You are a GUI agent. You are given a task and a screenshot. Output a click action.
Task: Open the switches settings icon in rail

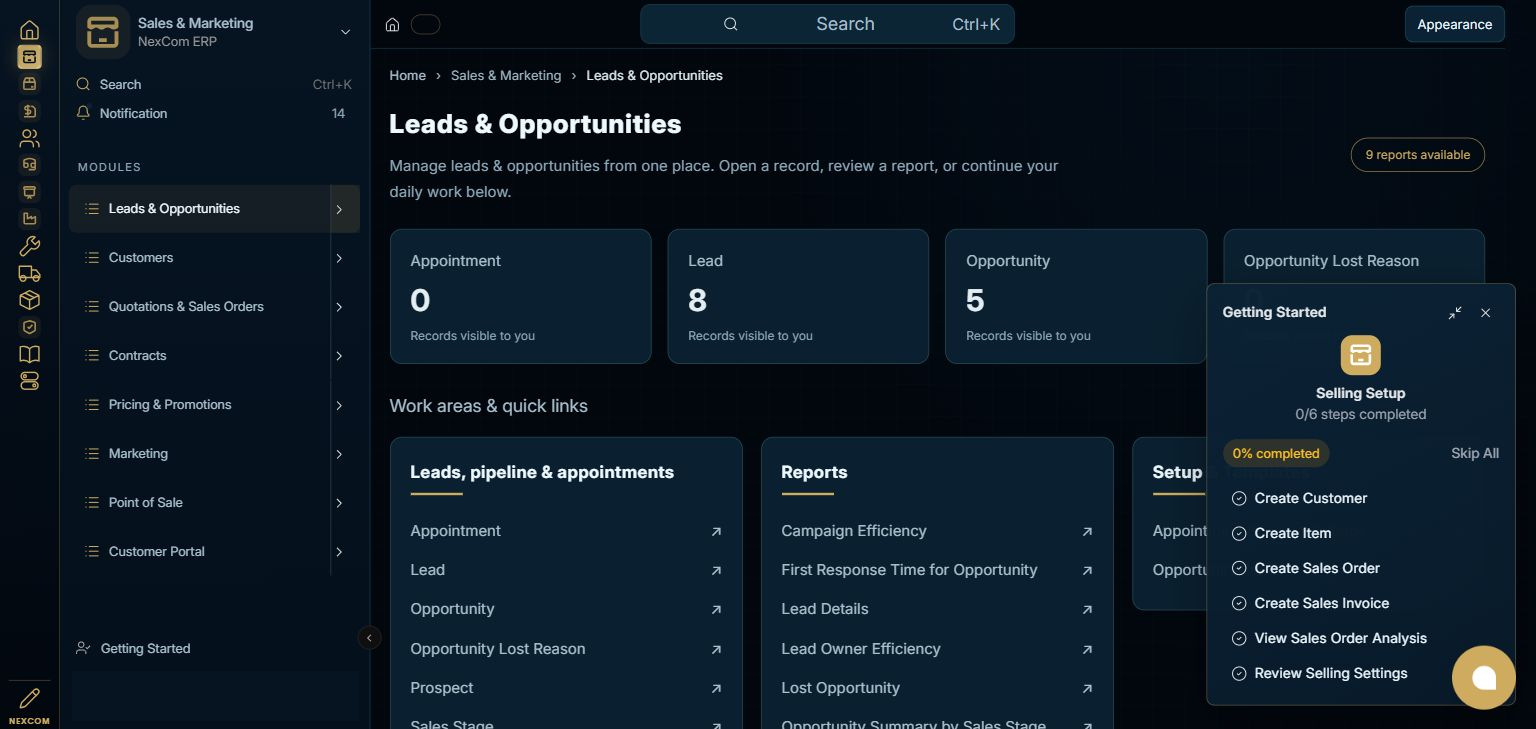tap(30, 381)
